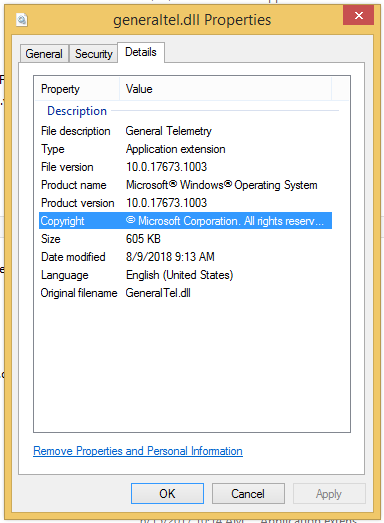Click the file icon in title bar

click(22, 20)
